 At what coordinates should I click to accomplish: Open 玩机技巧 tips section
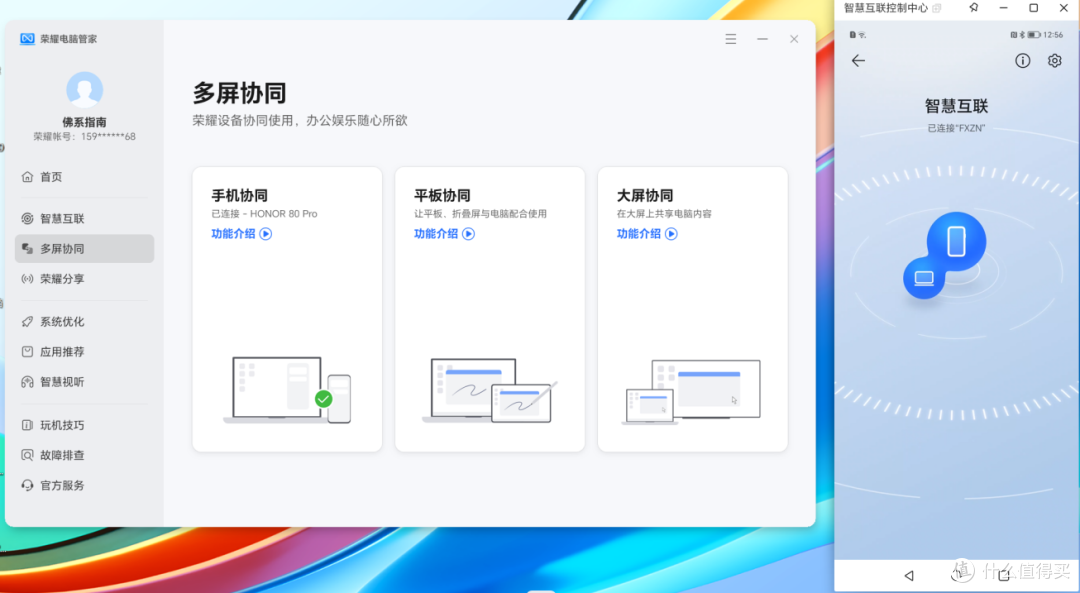tap(60, 424)
